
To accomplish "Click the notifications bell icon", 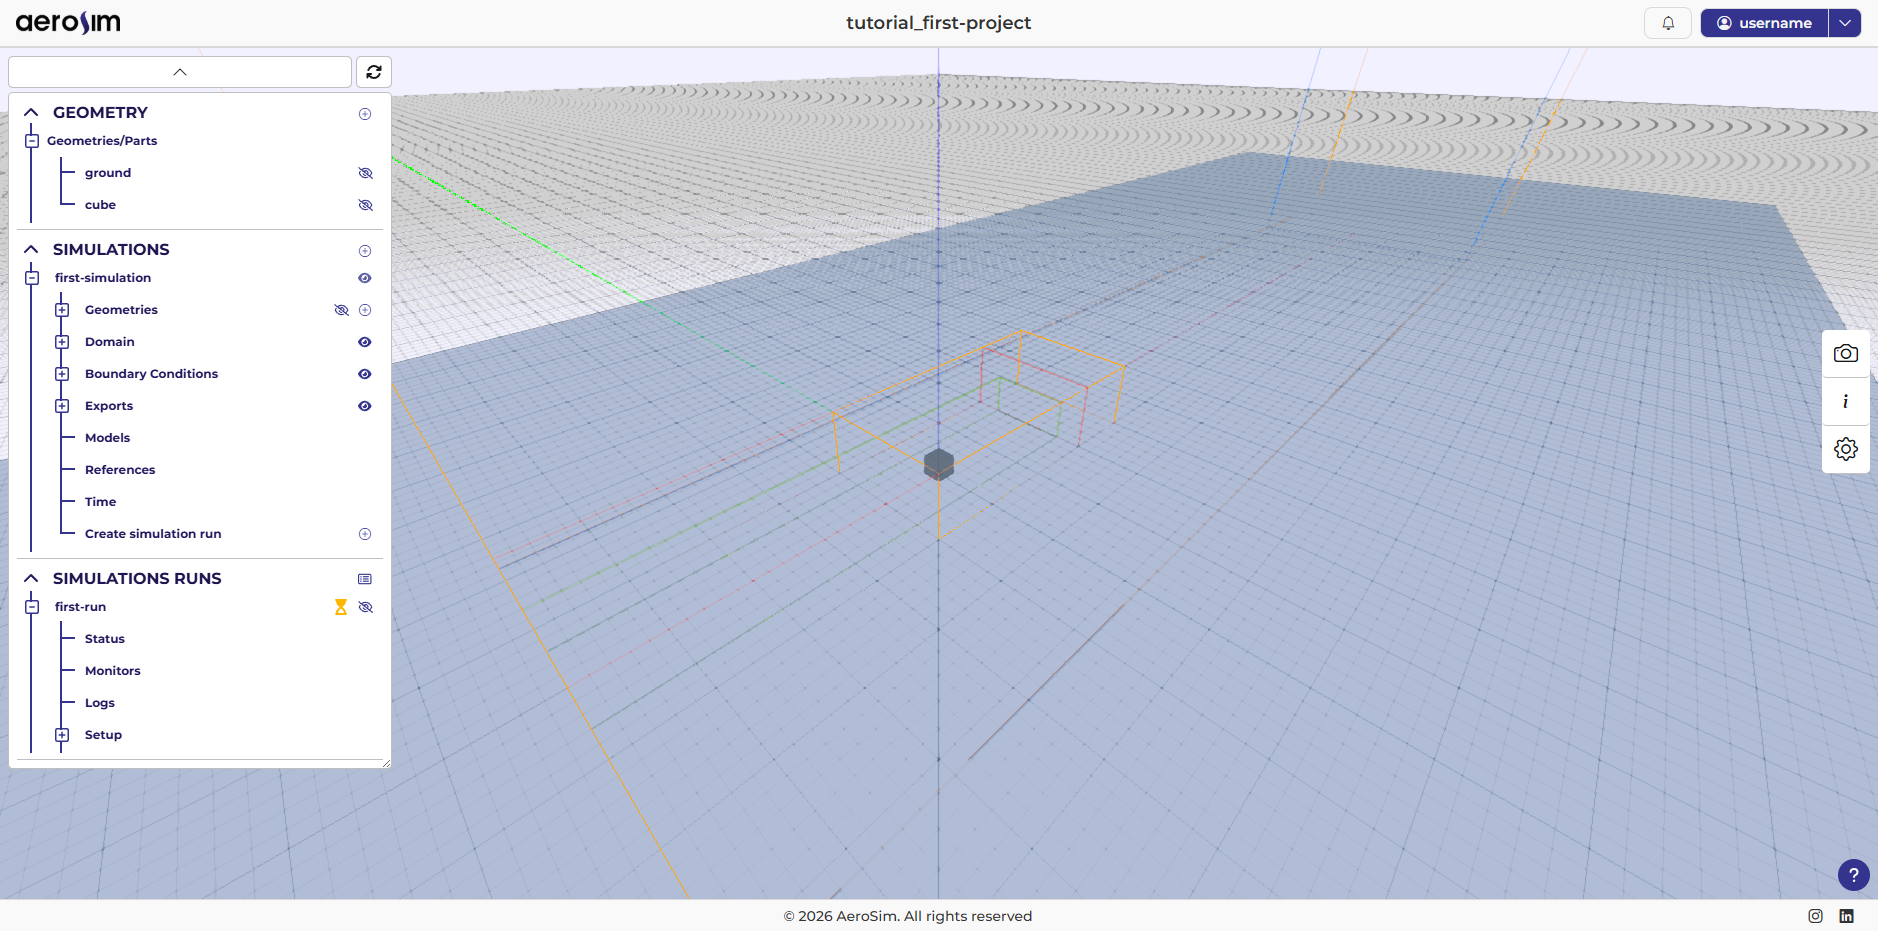I will click(1667, 23).
